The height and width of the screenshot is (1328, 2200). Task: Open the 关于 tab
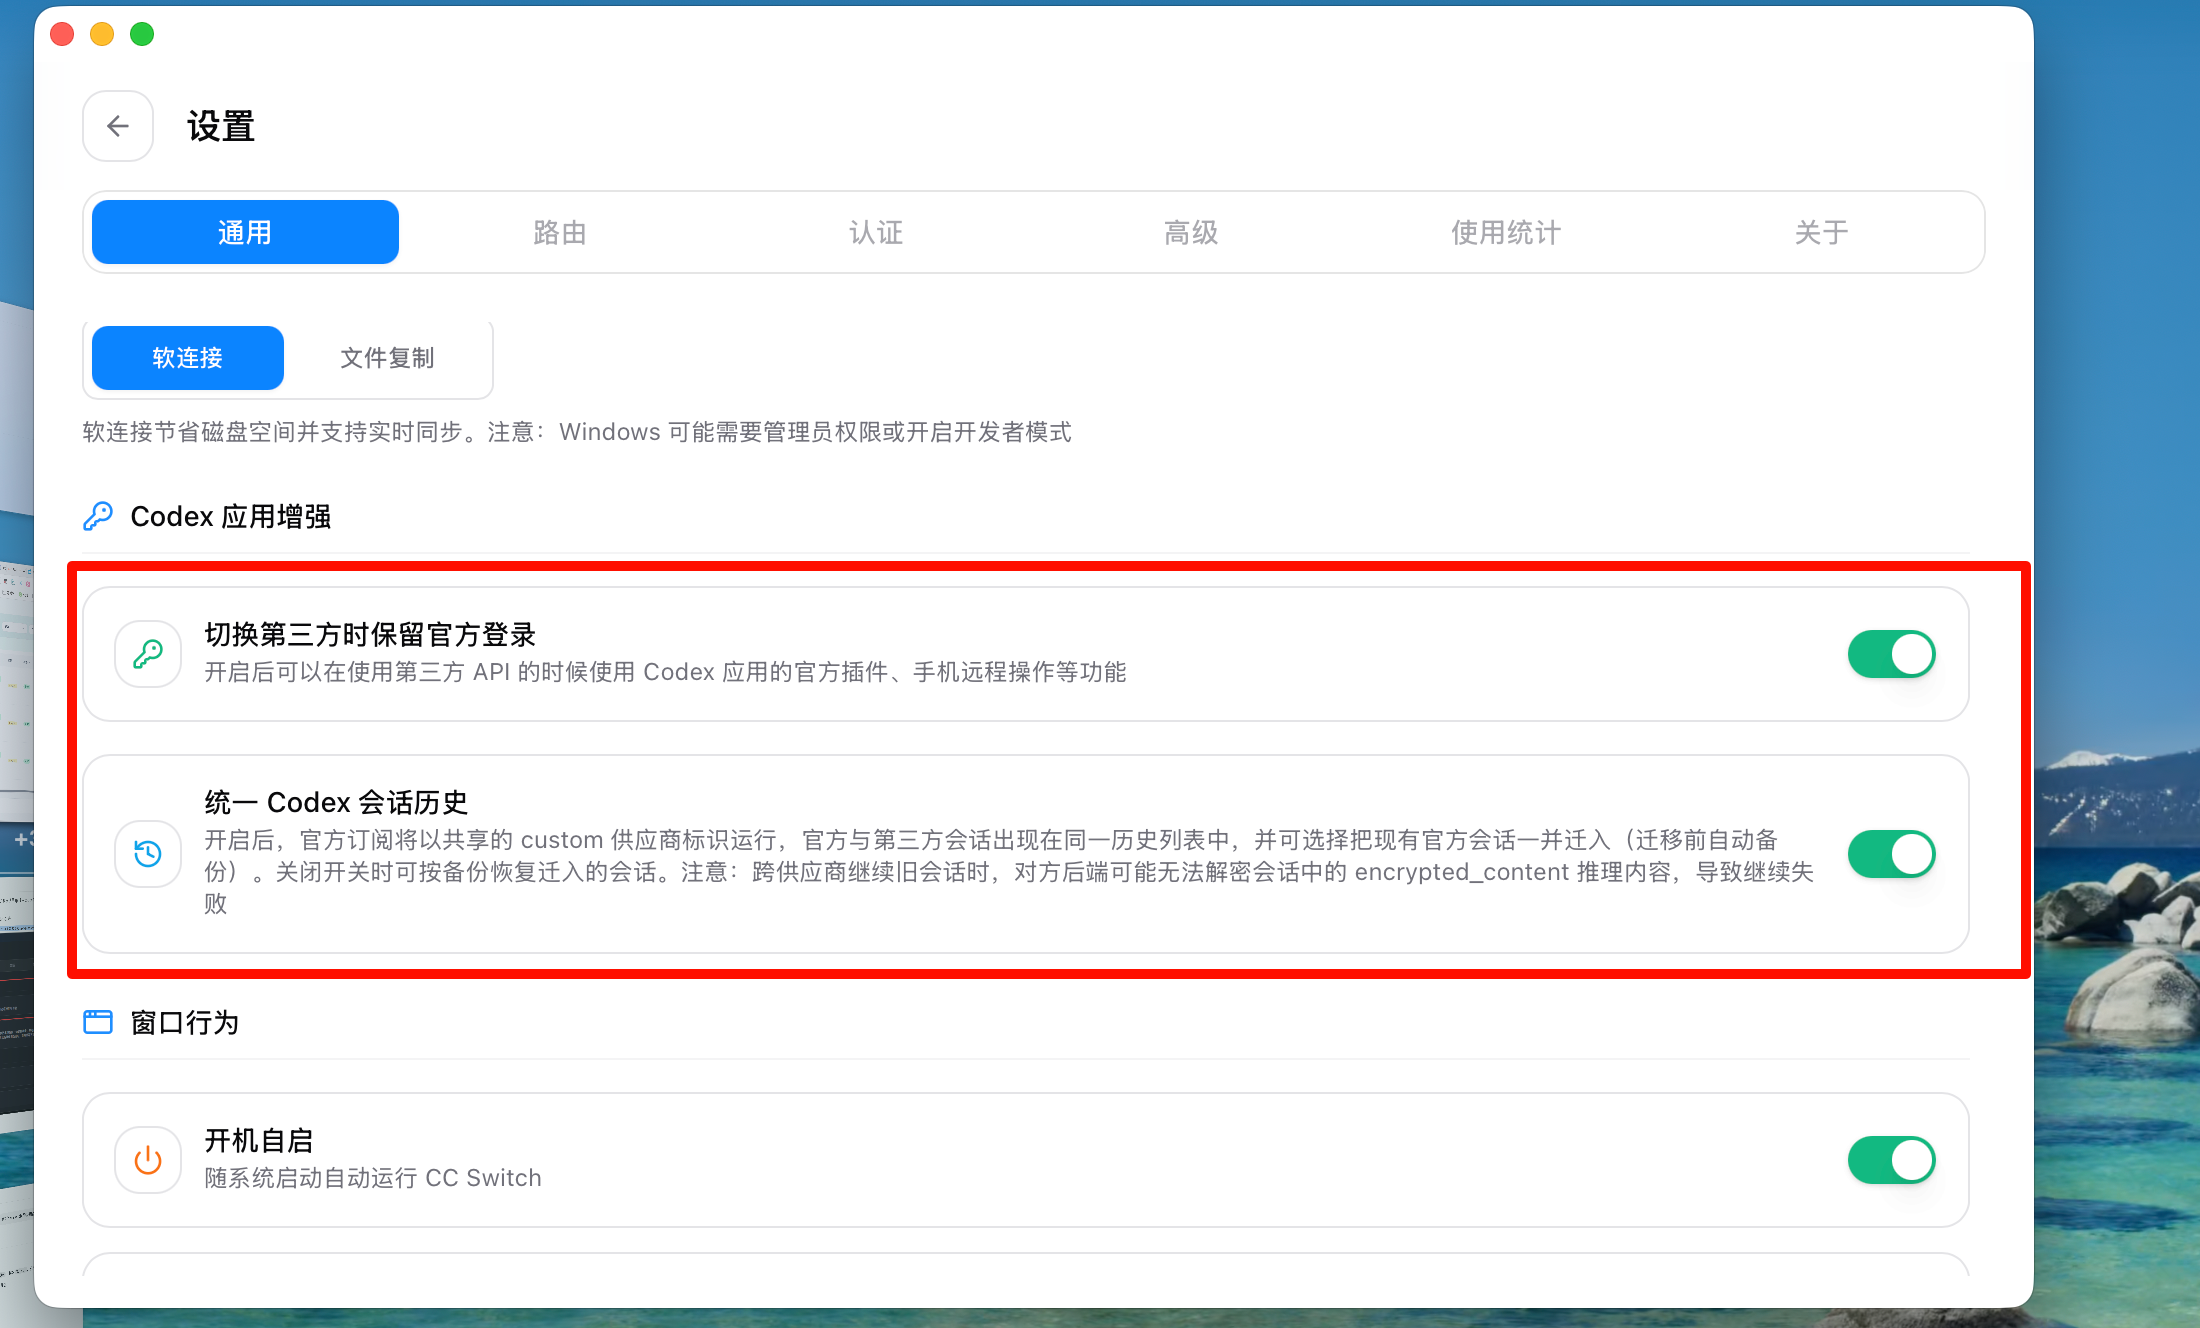[x=1821, y=232]
